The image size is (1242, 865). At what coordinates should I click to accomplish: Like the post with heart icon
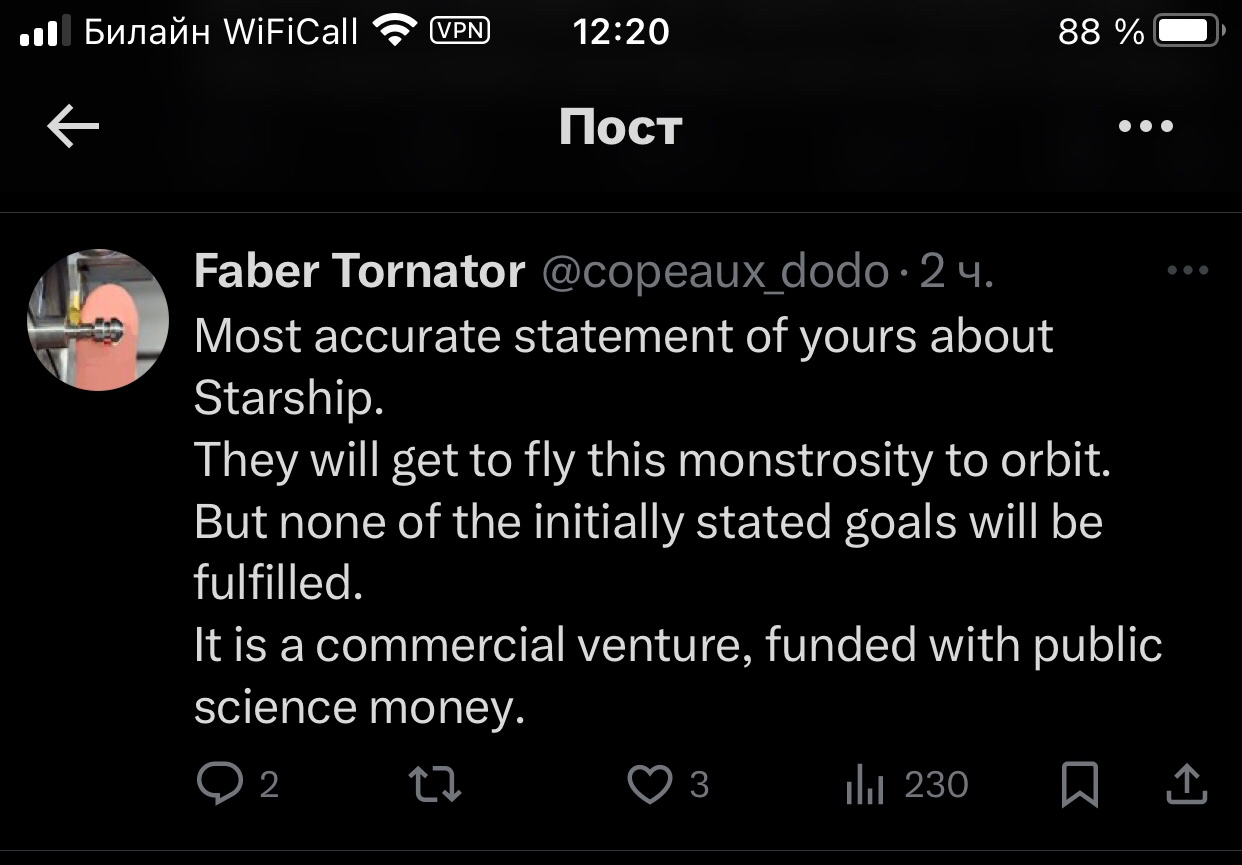click(x=649, y=784)
